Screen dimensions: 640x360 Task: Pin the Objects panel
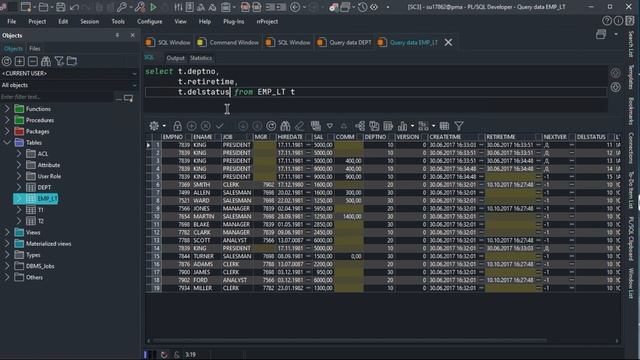pyautogui.click(x=118, y=36)
